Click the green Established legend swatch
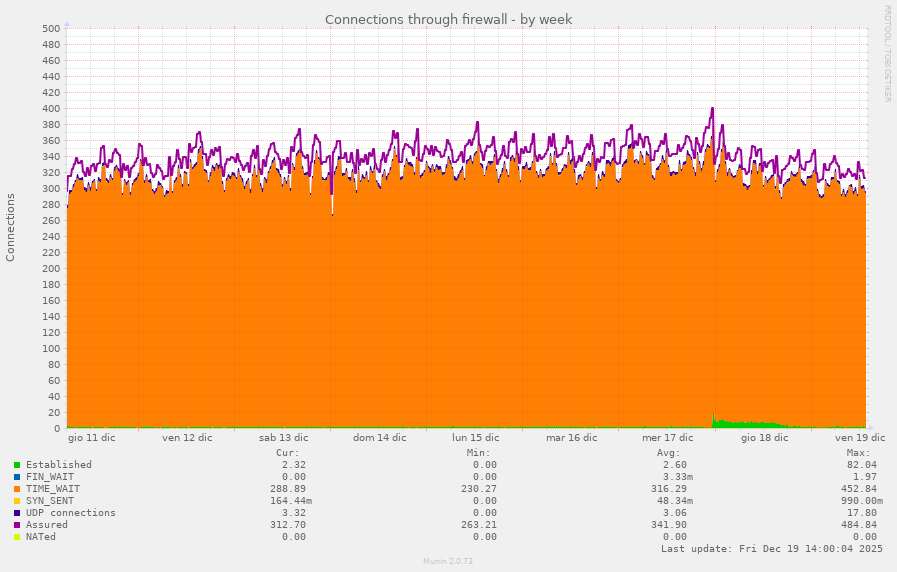The height and width of the screenshot is (572, 897). click(17, 465)
